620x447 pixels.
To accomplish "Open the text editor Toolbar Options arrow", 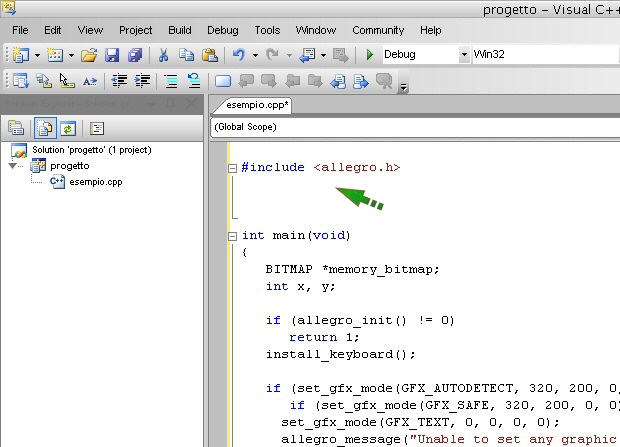I will [x=403, y=87].
